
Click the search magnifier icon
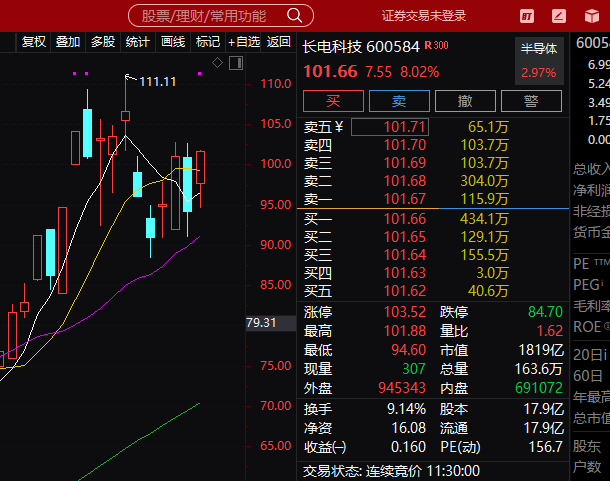[294, 16]
